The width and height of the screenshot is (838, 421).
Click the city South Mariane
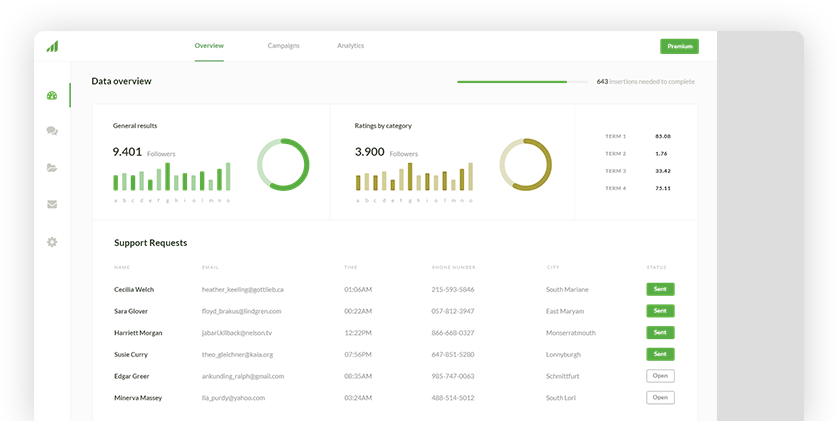[567, 290]
